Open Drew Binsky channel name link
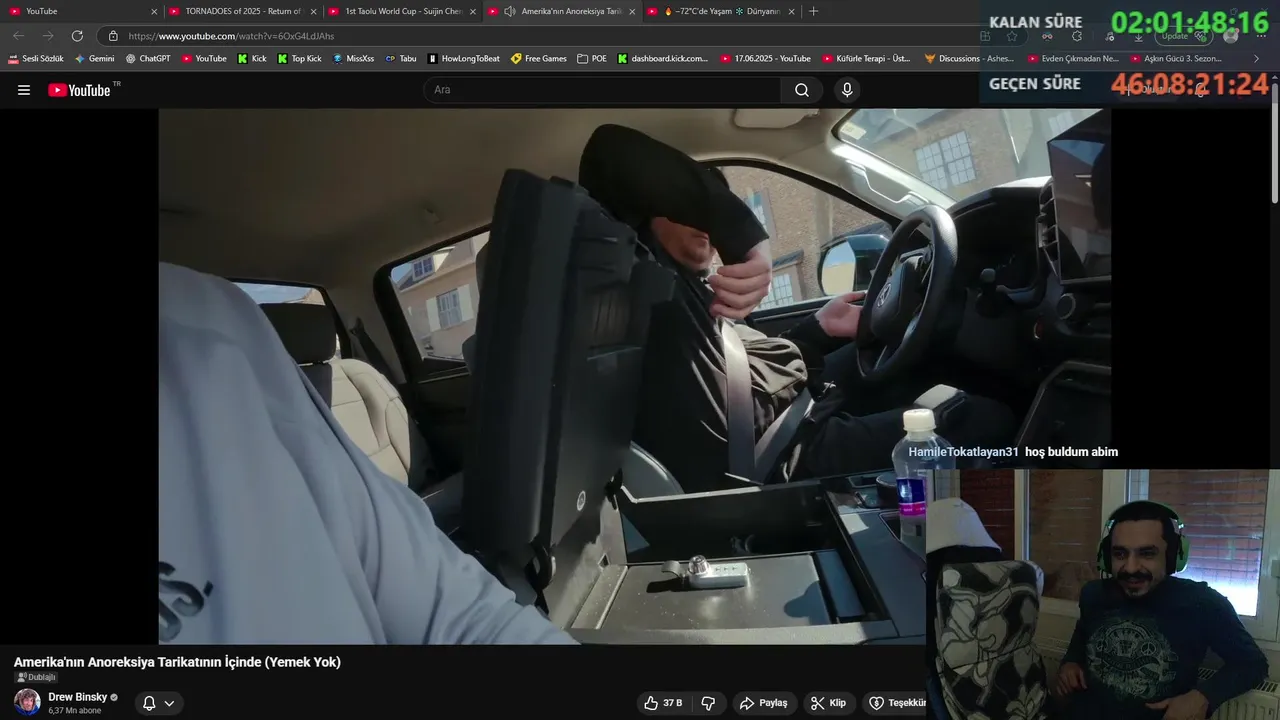 click(x=77, y=697)
